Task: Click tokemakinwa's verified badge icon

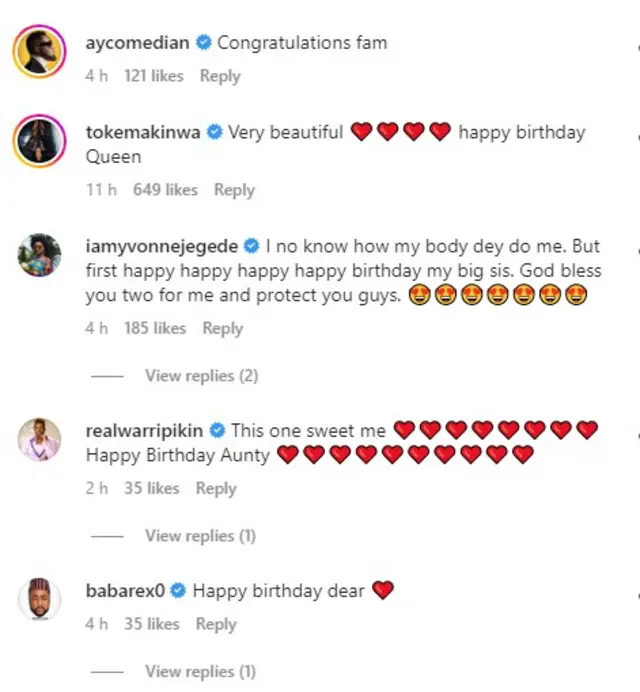Action: click(215, 132)
